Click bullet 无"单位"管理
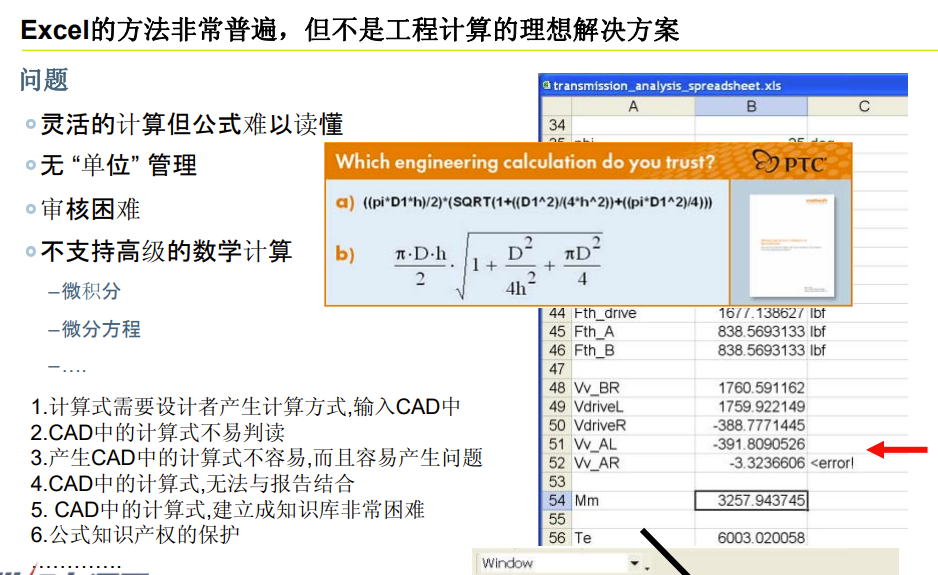 click(118, 165)
